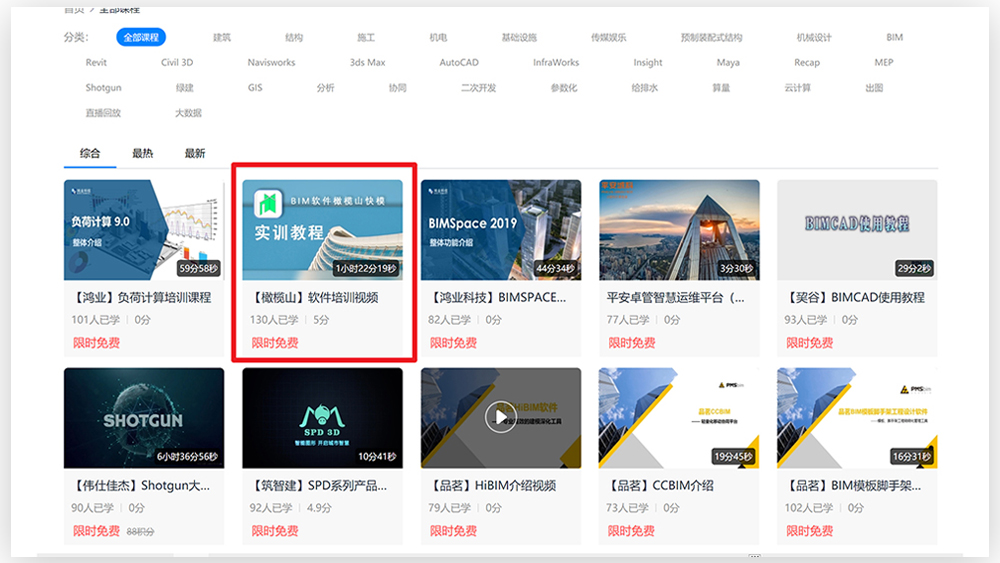Select the AutoCAD category filter
Image resolution: width=1000 pixels, height=563 pixels.
pos(459,62)
